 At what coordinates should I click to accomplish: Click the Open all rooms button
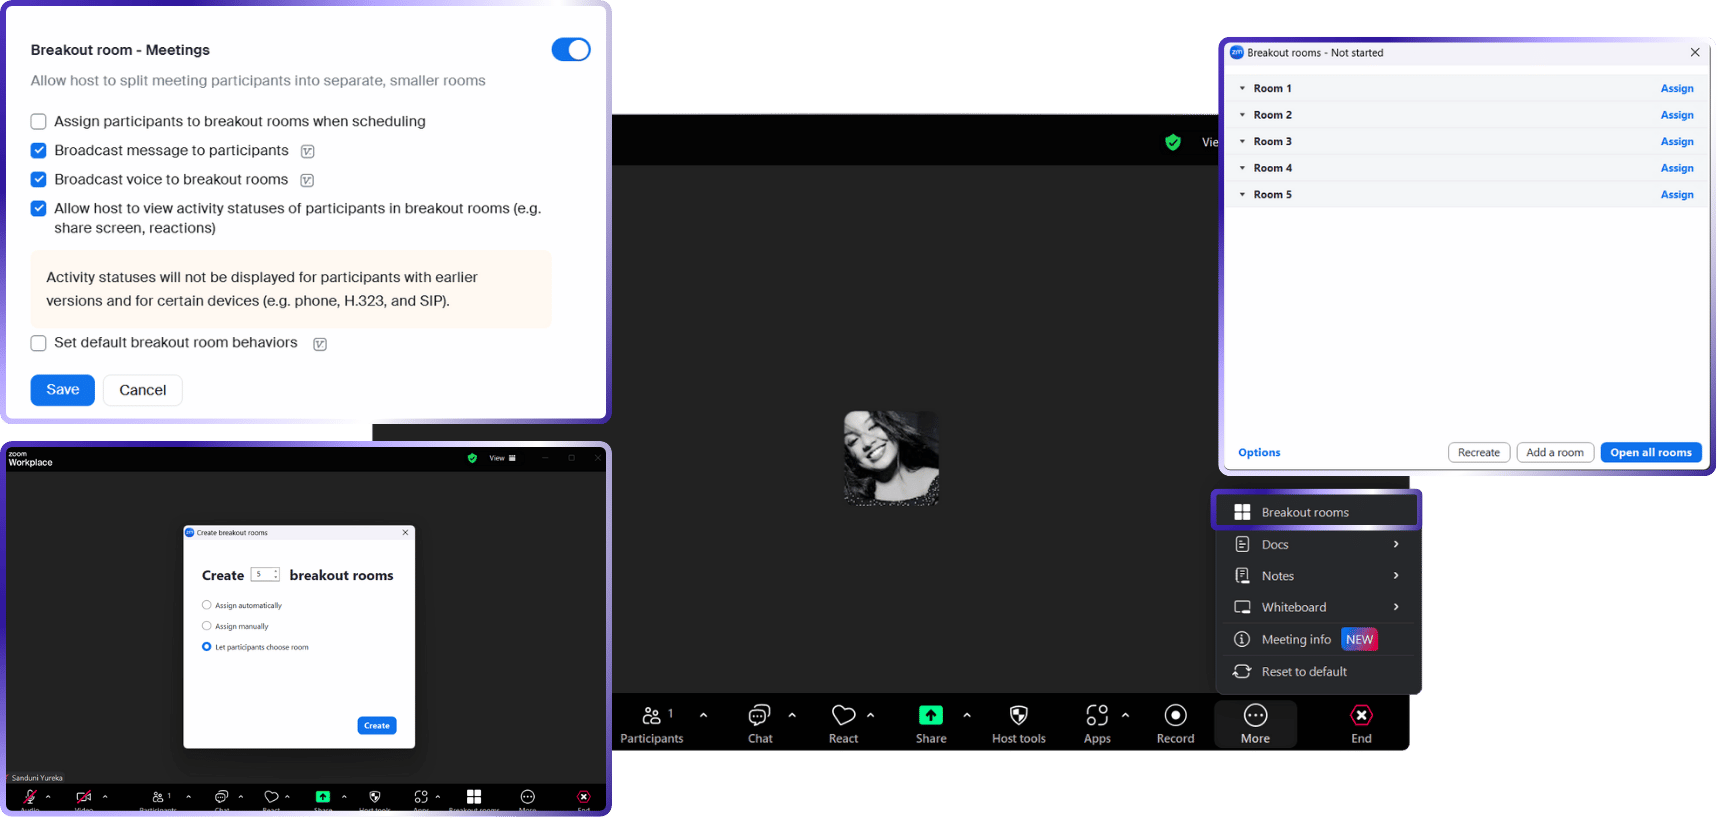[x=1651, y=452]
